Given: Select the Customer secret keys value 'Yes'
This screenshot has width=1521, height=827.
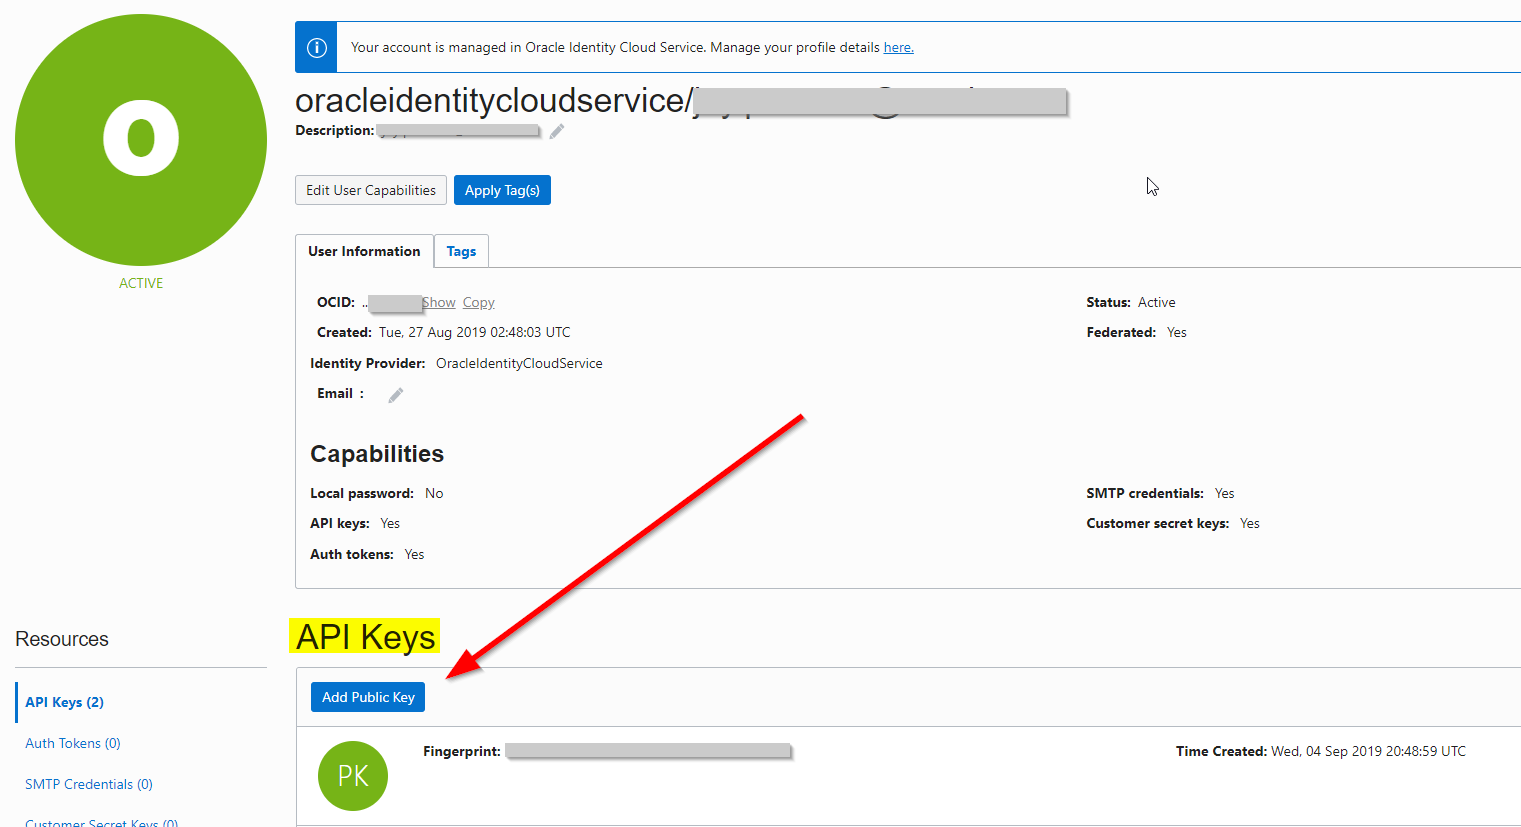Looking at the screenshot, I should tap(1250, 523).
